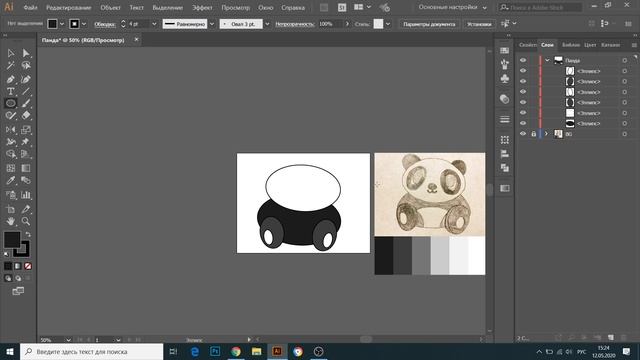Open the Обводка stroke options link
Screen dimensions: 640x360
tap(105, 24)
